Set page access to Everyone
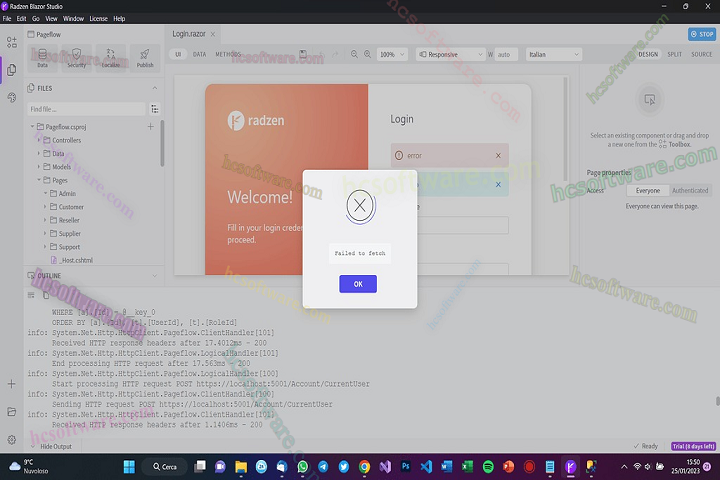Image resolution: width=720 pixels, height=480 pixels. click(x=647, y=191)
